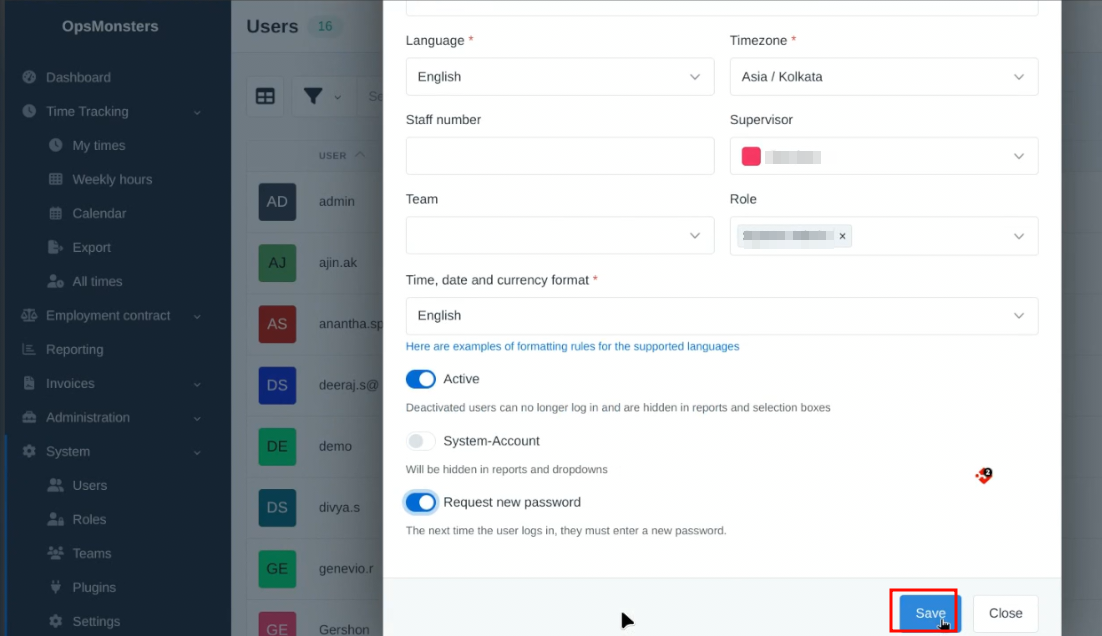Click the Plugins plug icon
This screenshot has height=636, width=1102.
tap(56, 587)
